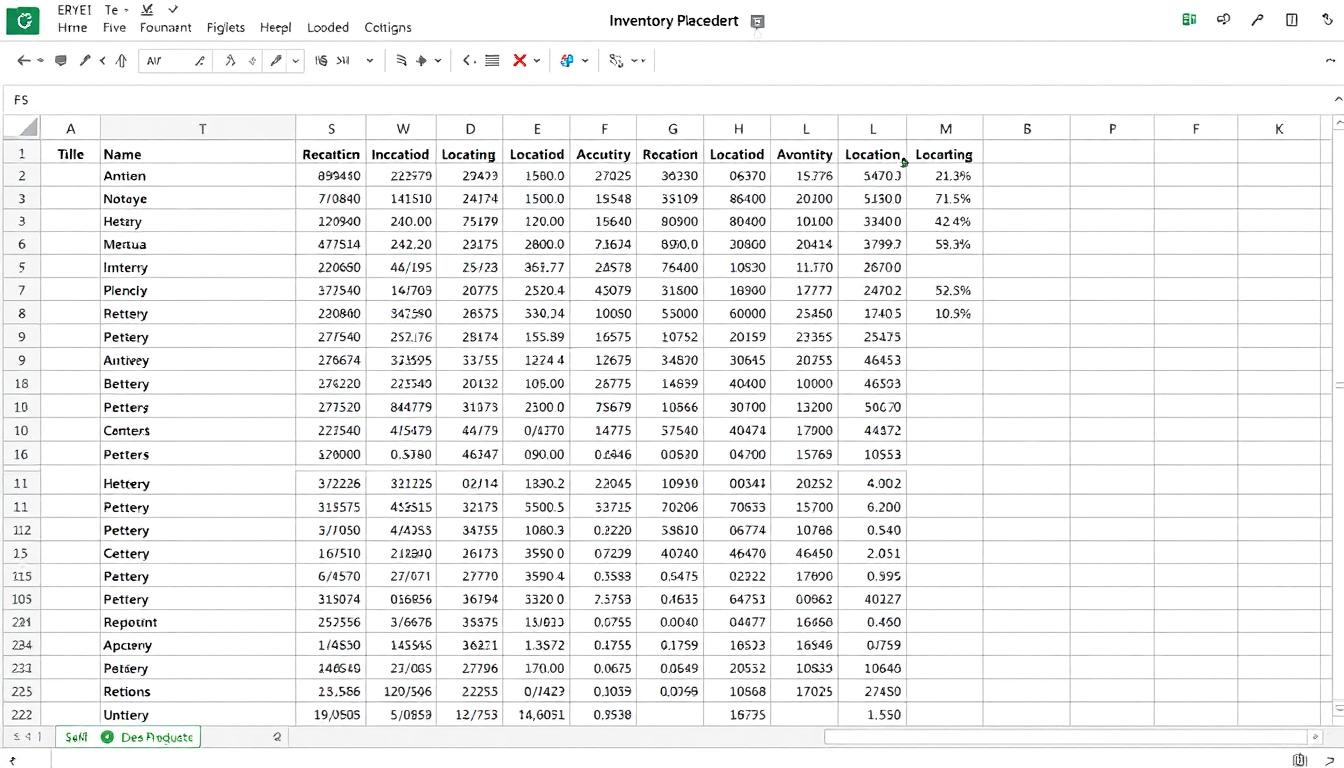Open dropdown arrow next to red X
The width and height of the screenshot is (1344, 768).
(x=537, y=61)
